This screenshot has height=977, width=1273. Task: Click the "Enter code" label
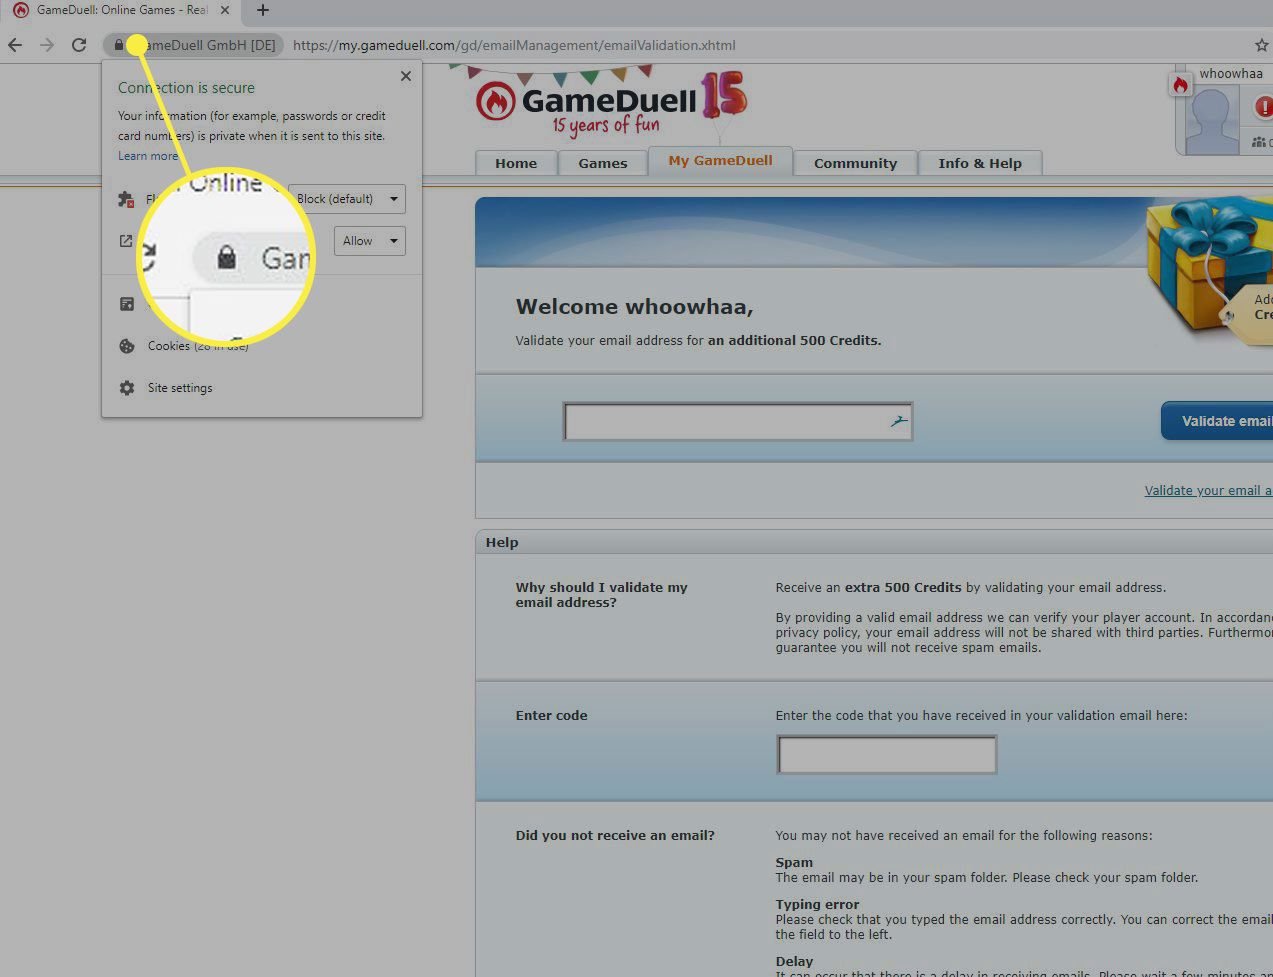551,716
